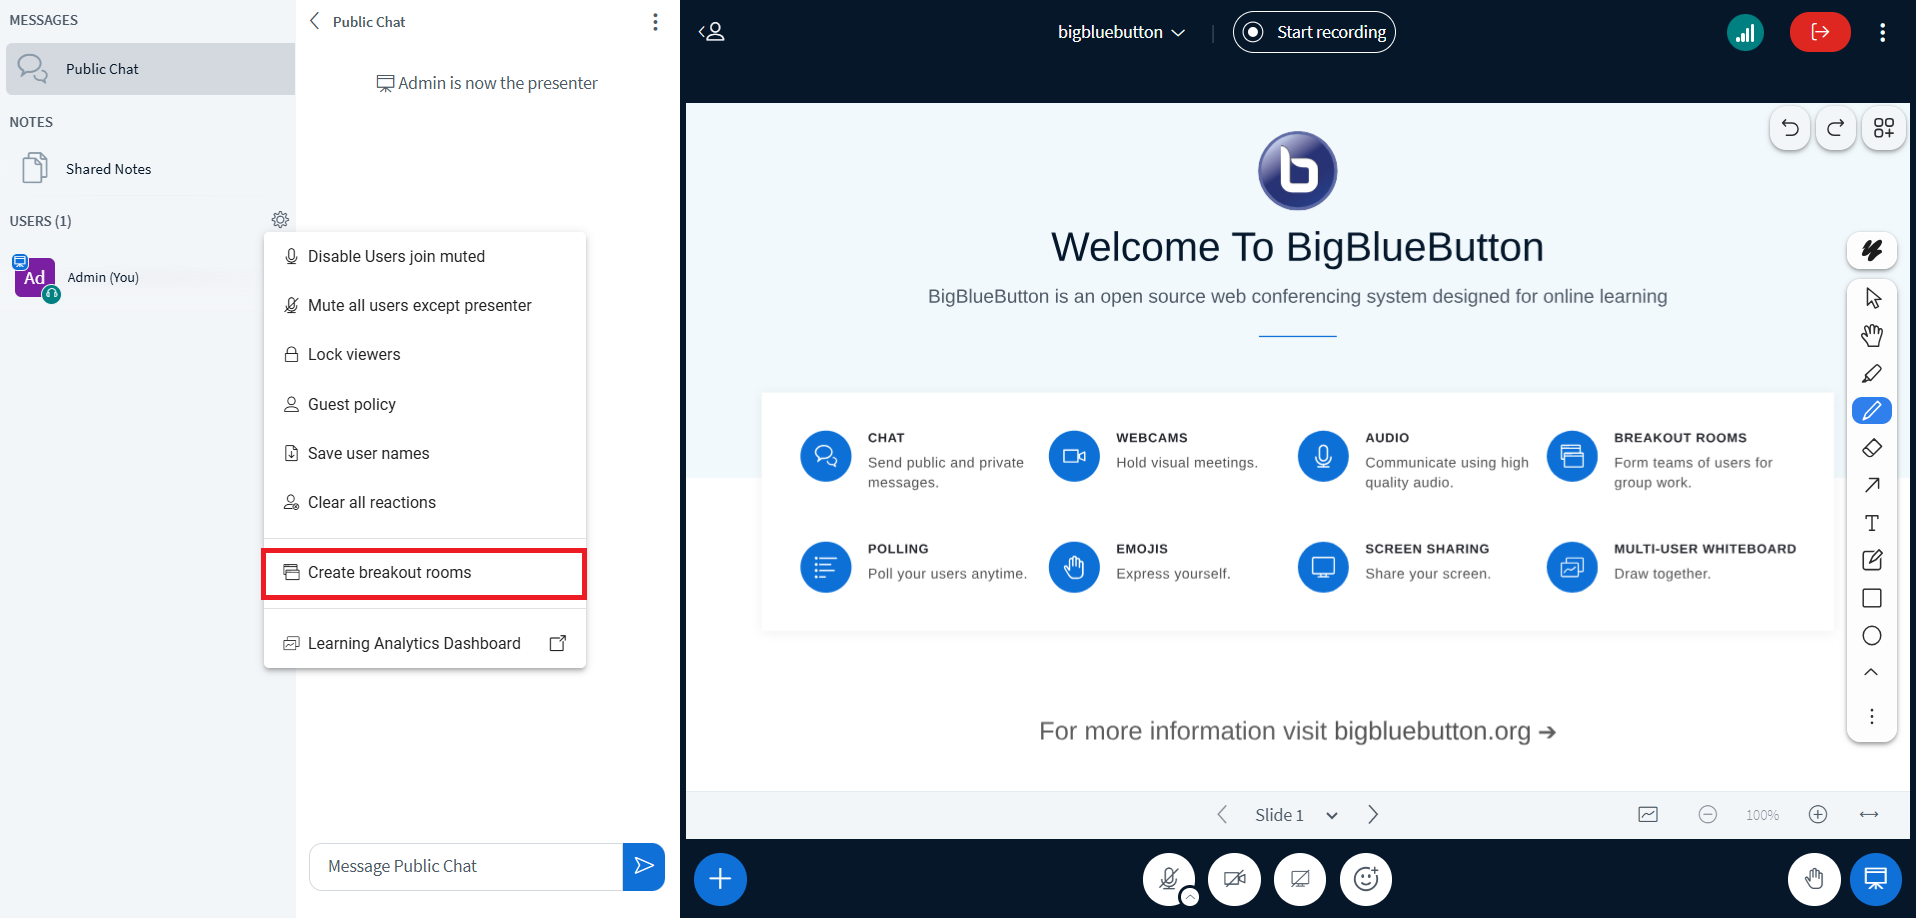Toggle the muted microphone button
This screenshot has height=918, width=1916.
tap(1168, 879)
